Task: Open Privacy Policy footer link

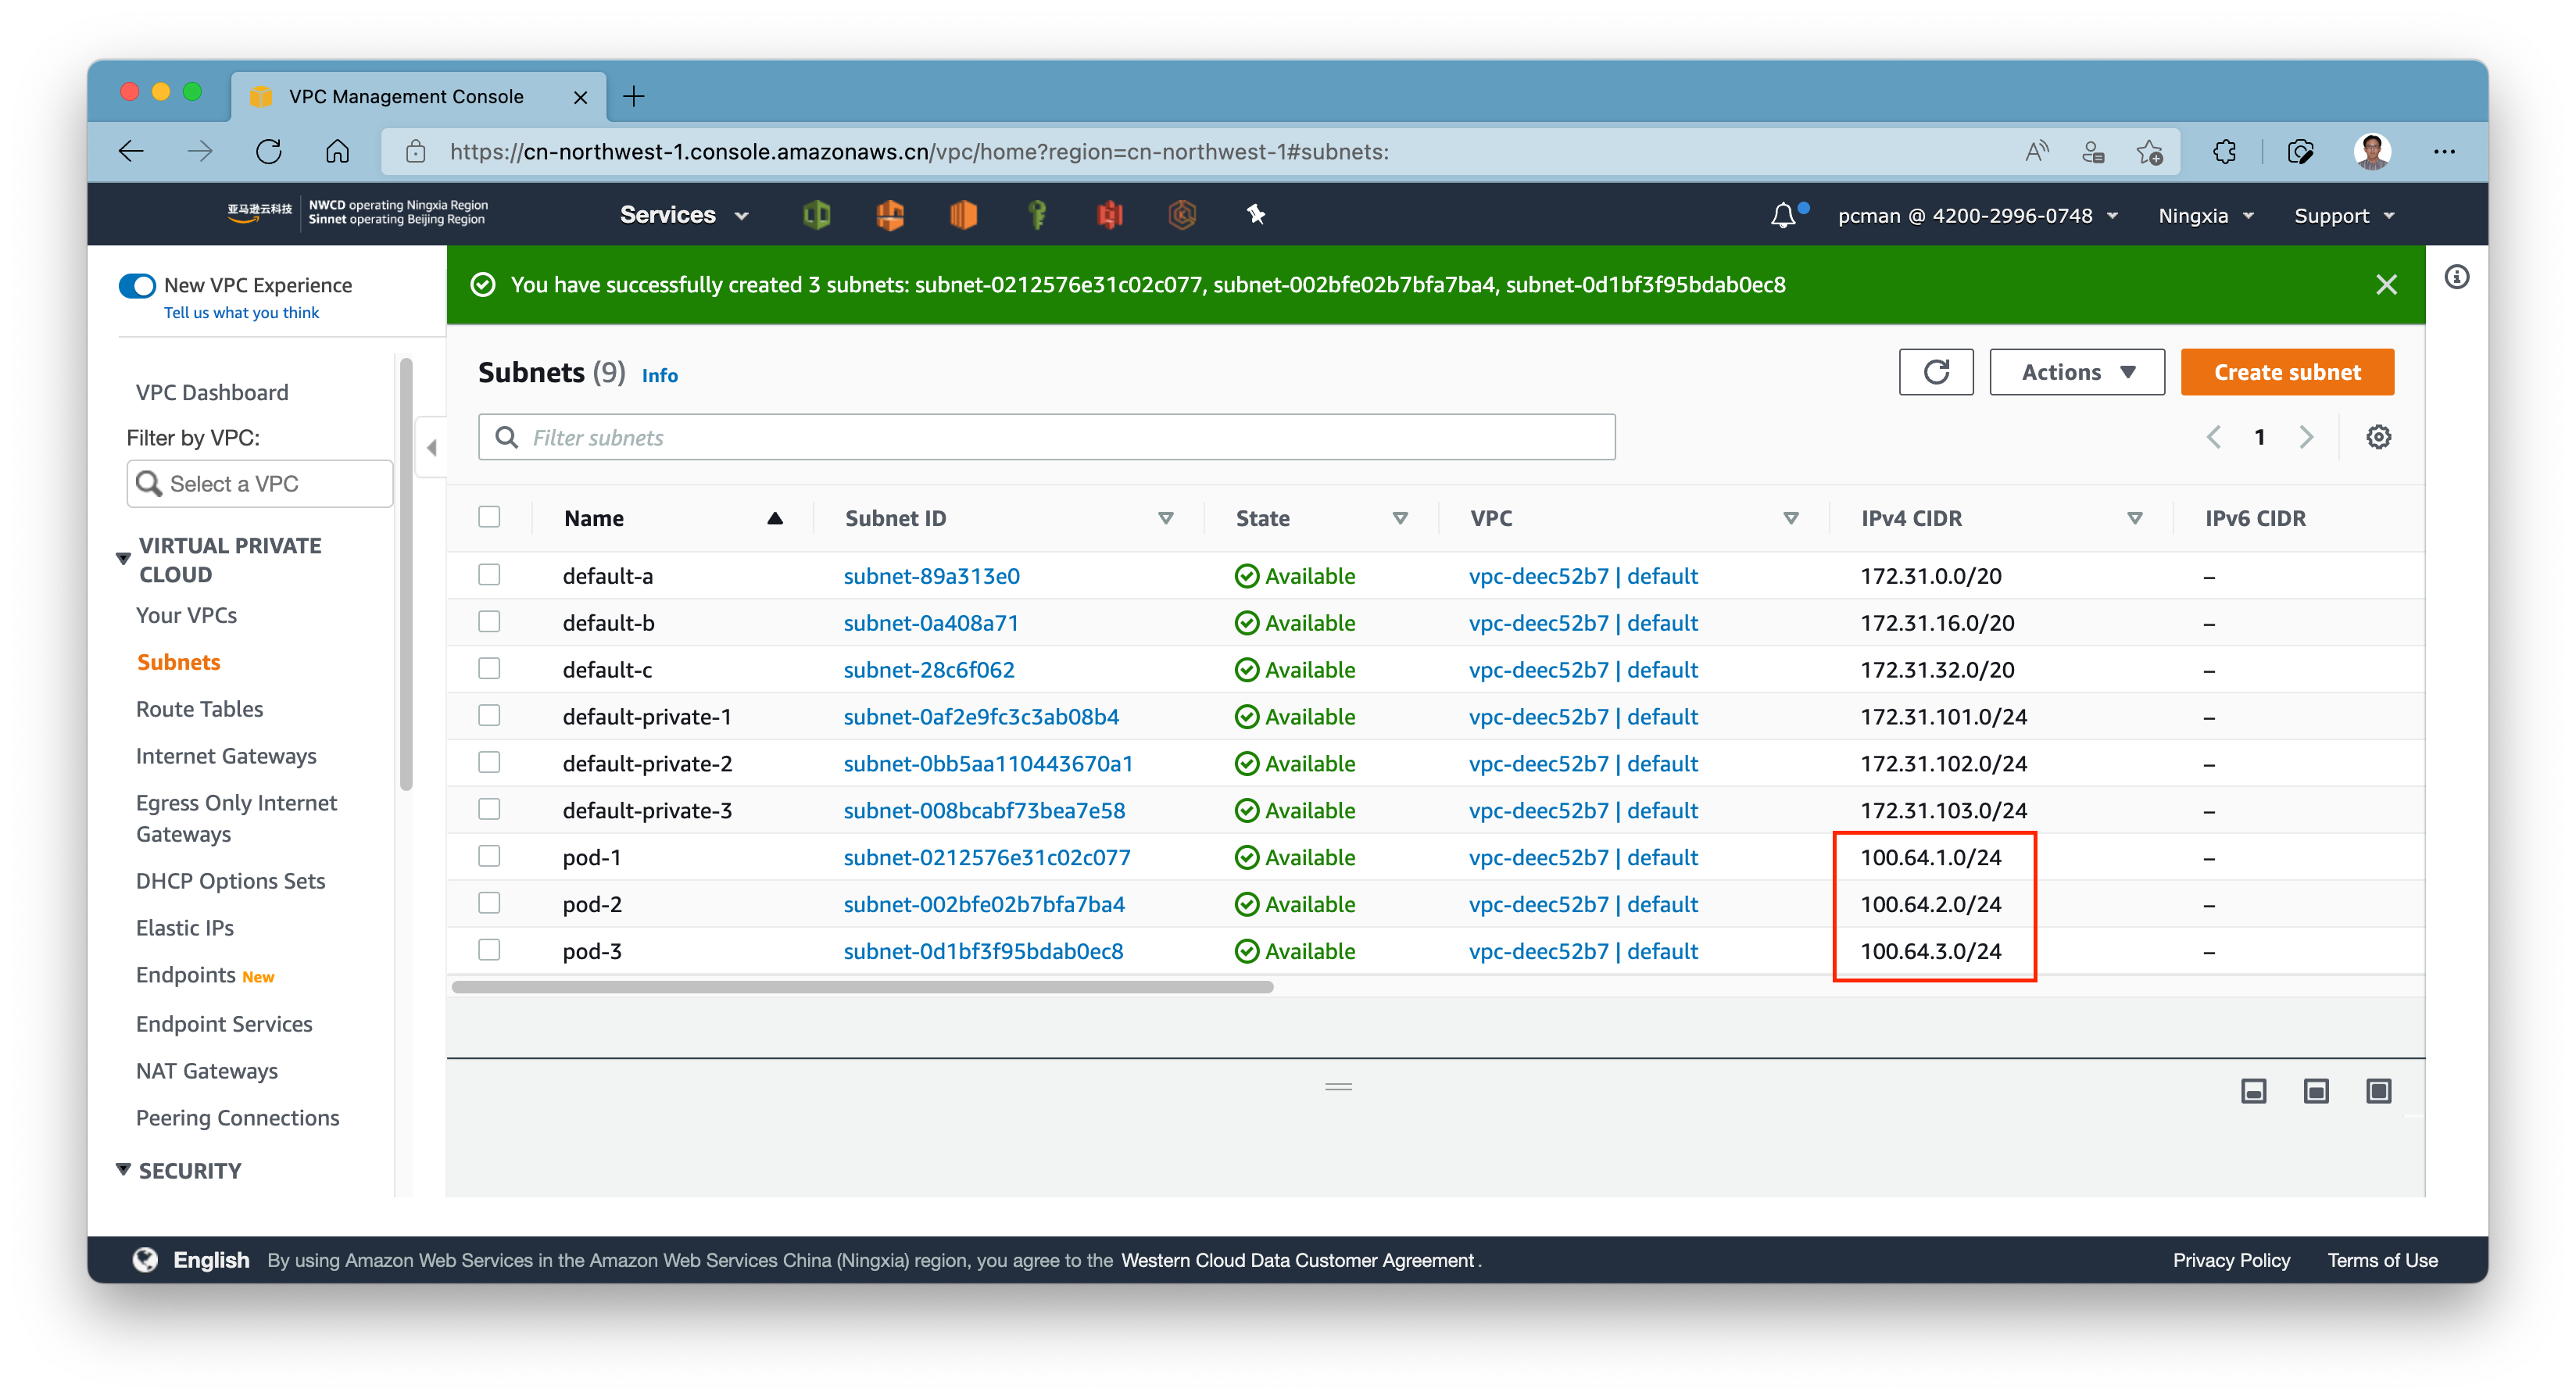Action: coord(2231,1260)
